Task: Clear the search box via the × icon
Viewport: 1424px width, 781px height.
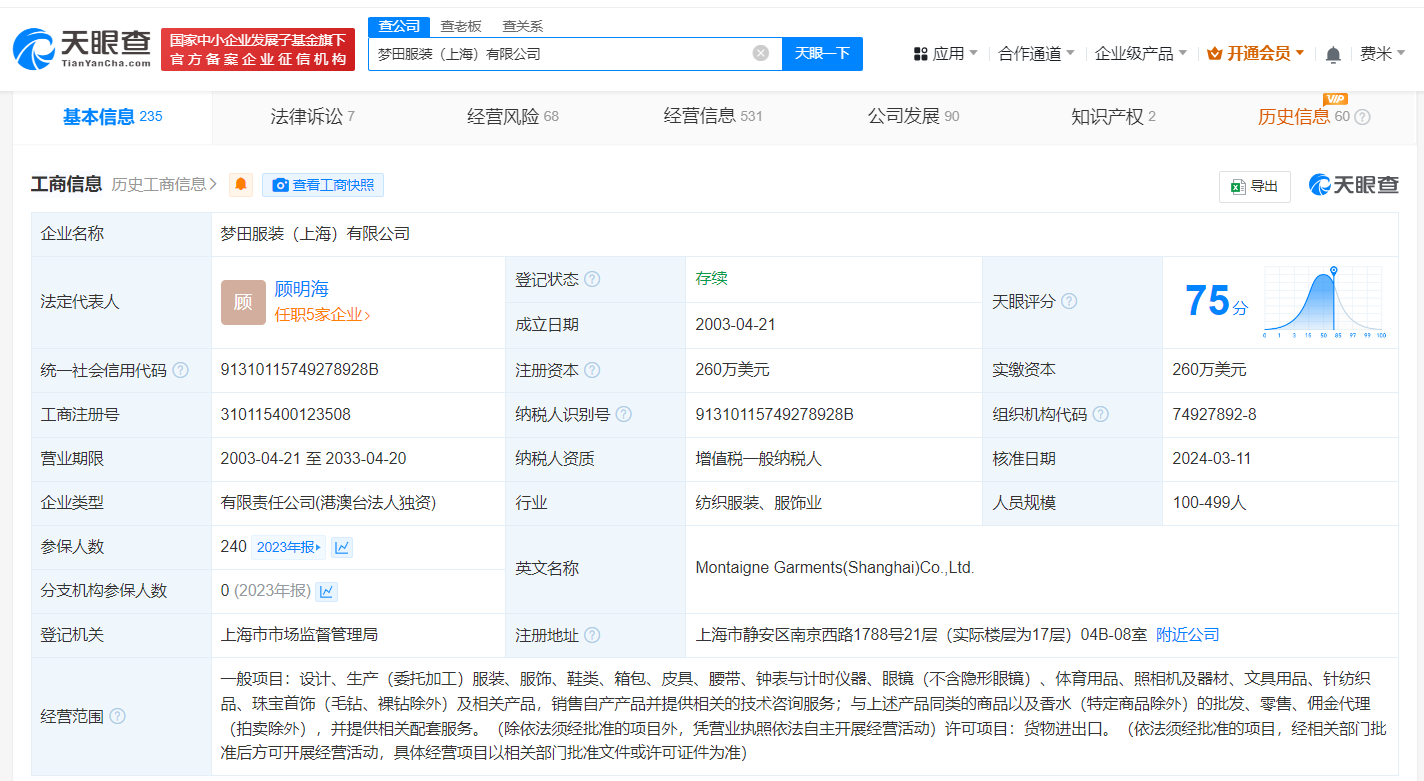Action: tap(760, 53)
